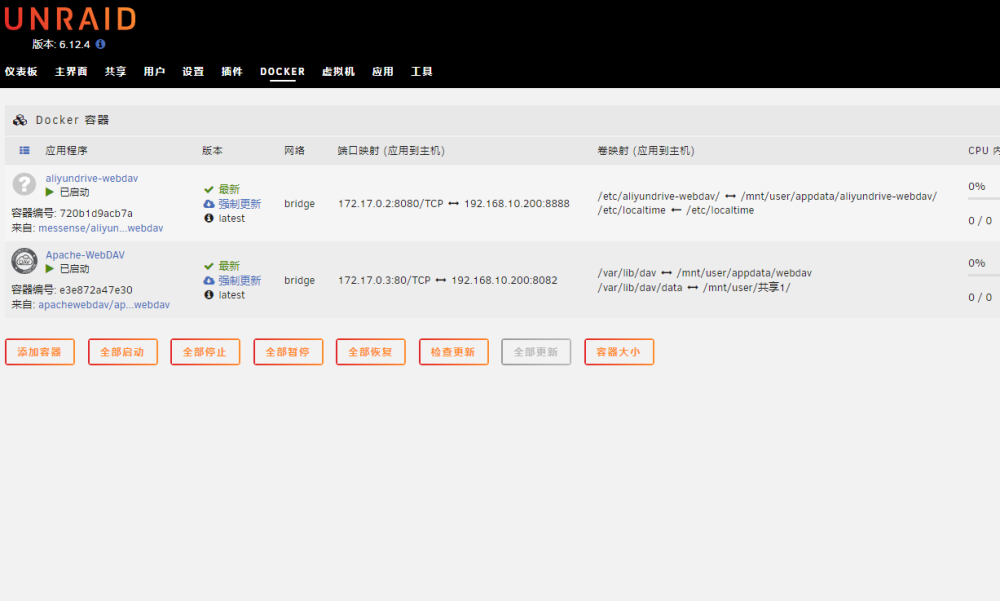Click 192.168.10.200:8082 host port text

pyautogui.click(x=504, y=280)
